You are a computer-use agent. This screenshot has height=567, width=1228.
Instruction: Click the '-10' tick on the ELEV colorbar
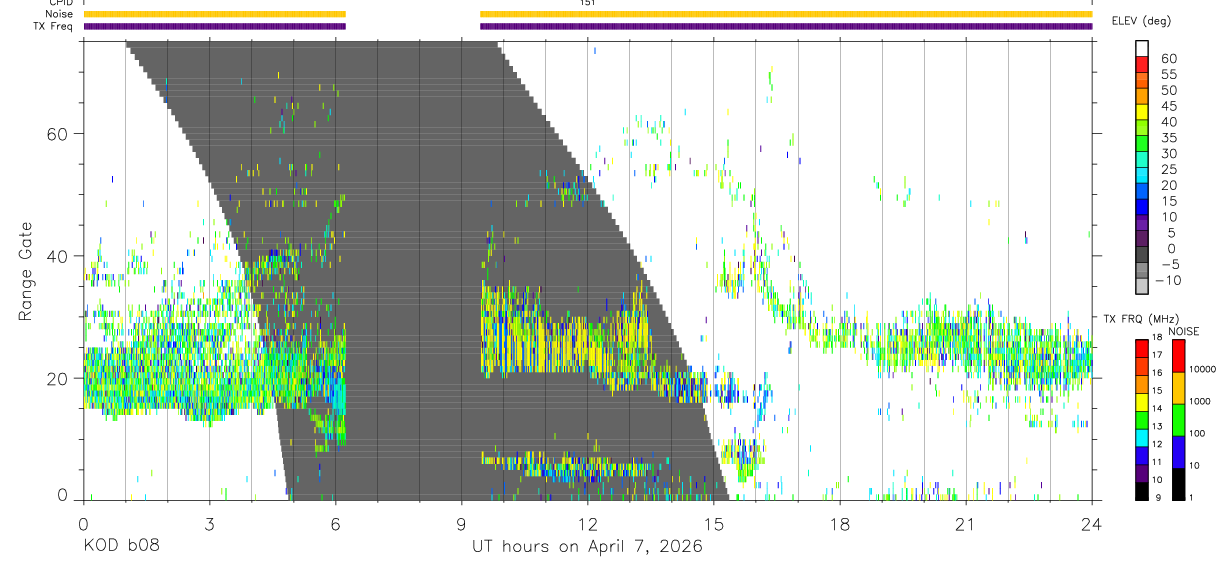click(x=1166, y=280)
